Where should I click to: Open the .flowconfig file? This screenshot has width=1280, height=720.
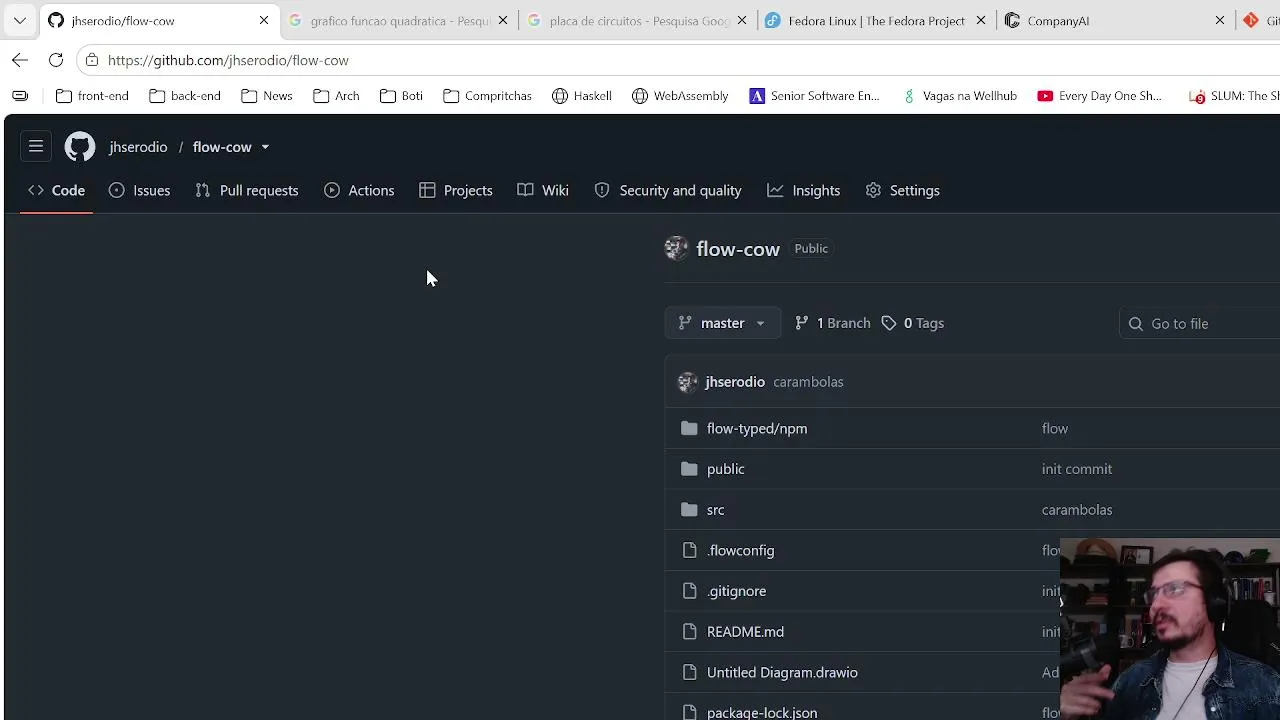click(x=741, y=550)
